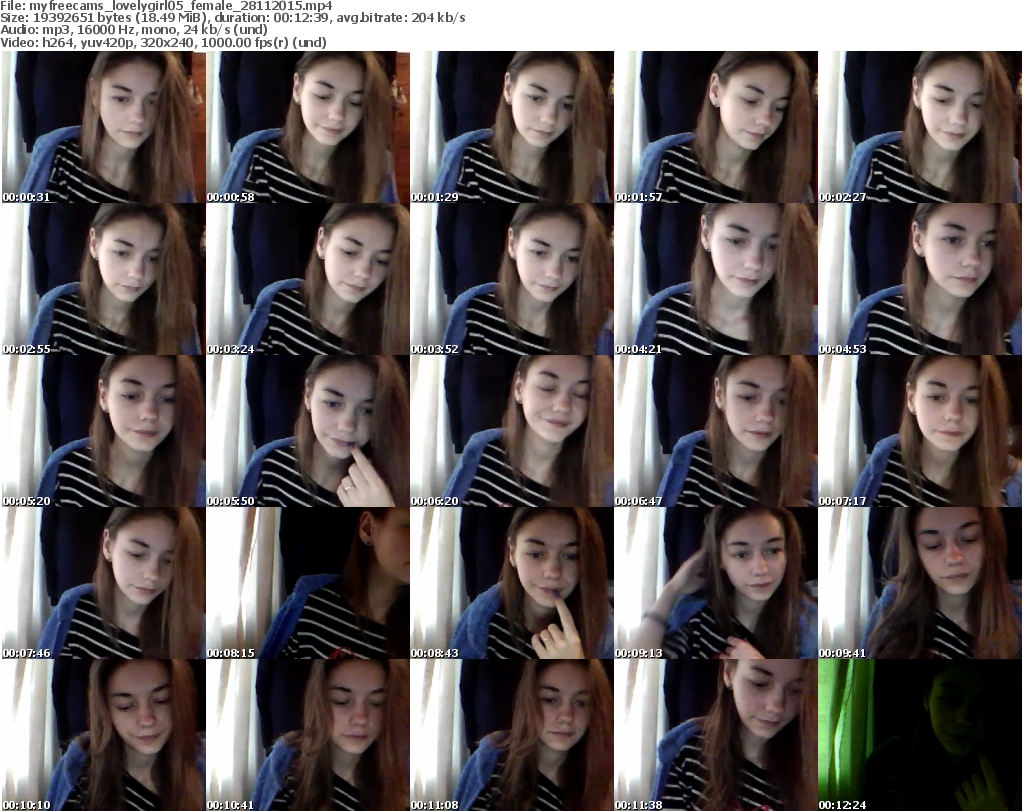Select the frame stamped 00:00:58
Viewport: 1024px width, 811px height.
pos(308,127)
